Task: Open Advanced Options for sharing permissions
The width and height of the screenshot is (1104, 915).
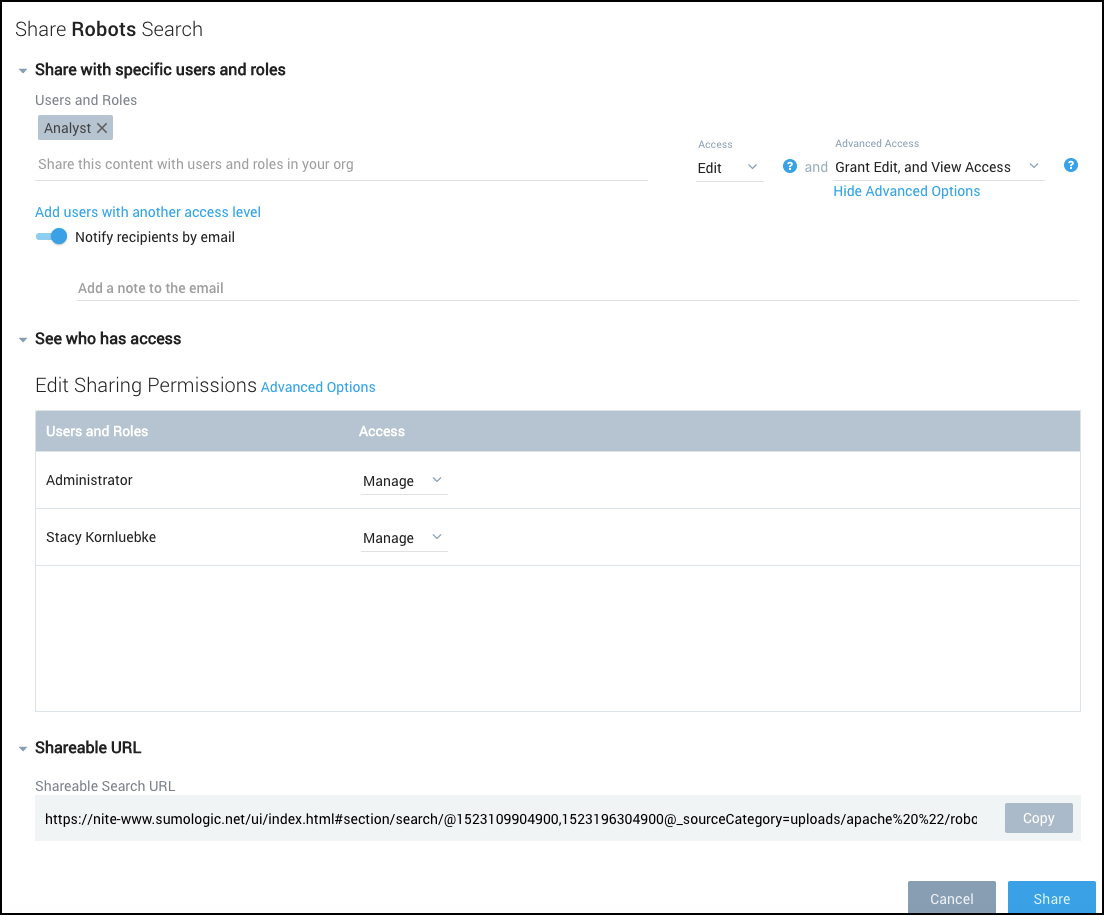Action: click(x=318, y=387)
